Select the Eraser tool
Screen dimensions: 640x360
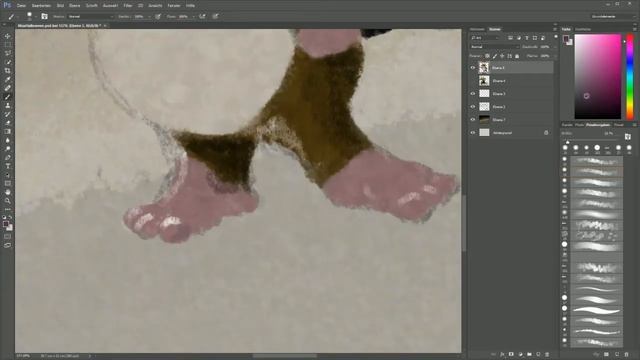click(7, 123)
